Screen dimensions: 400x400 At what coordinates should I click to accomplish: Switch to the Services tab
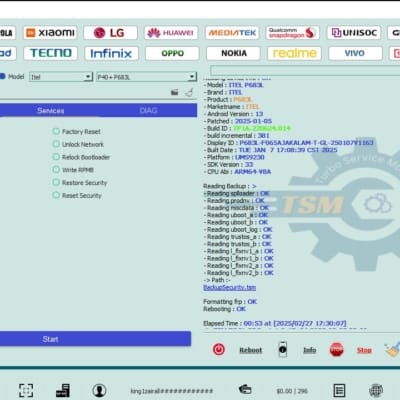[x=51, y=111]
